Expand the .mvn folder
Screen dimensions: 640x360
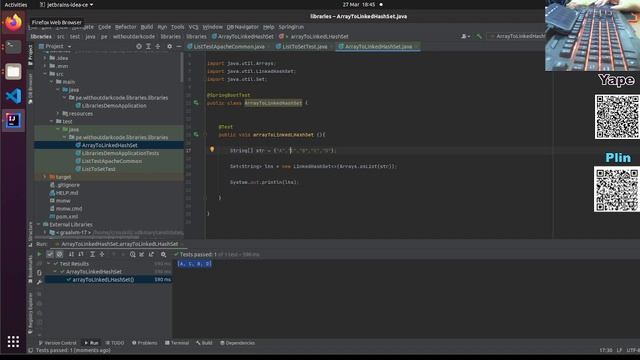[x=45, y=66]
